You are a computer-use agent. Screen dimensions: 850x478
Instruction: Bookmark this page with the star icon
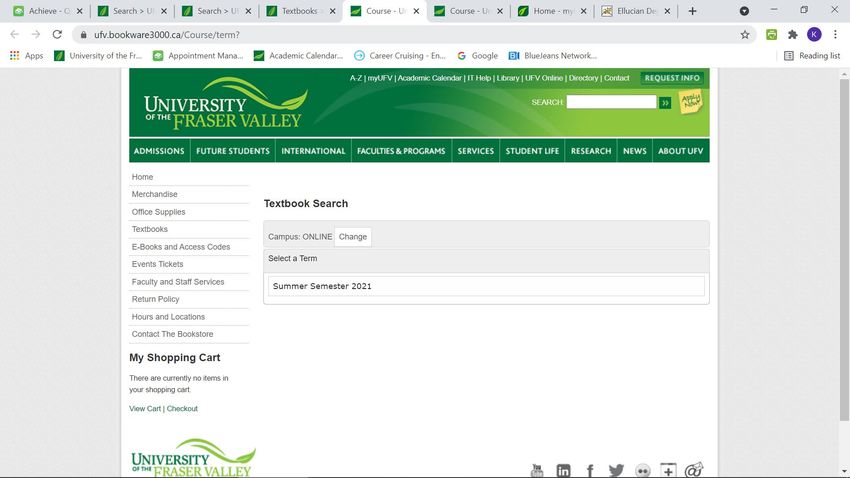745,35
